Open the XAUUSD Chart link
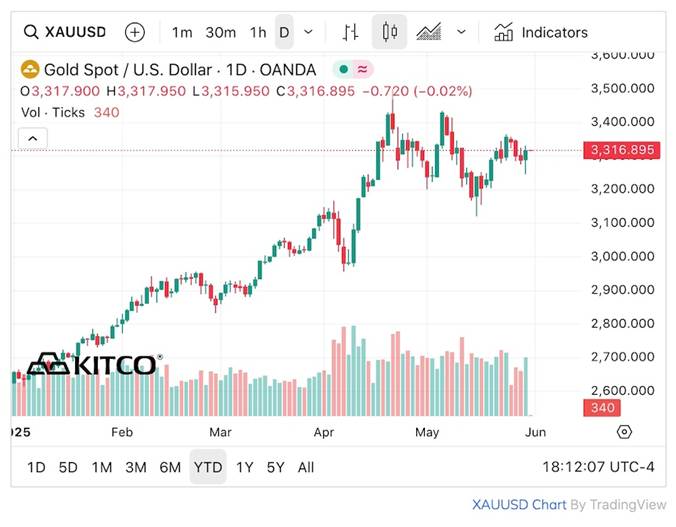This screenshot has height=527, width=676. pyautogui.click(x=519, y=504)
